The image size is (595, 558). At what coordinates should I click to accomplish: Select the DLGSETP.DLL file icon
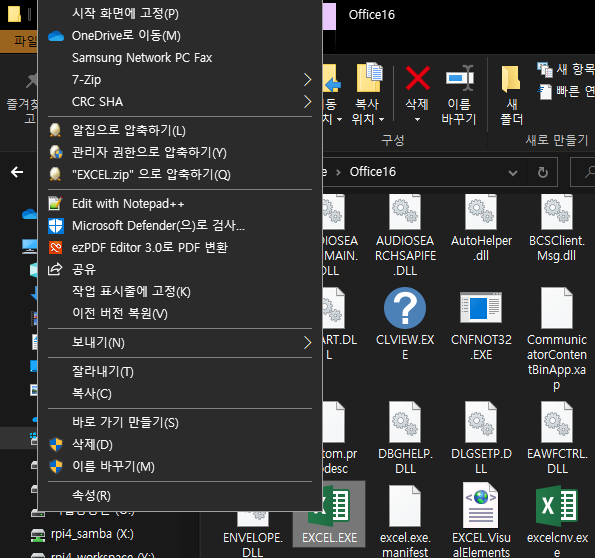tap(481, 422)
